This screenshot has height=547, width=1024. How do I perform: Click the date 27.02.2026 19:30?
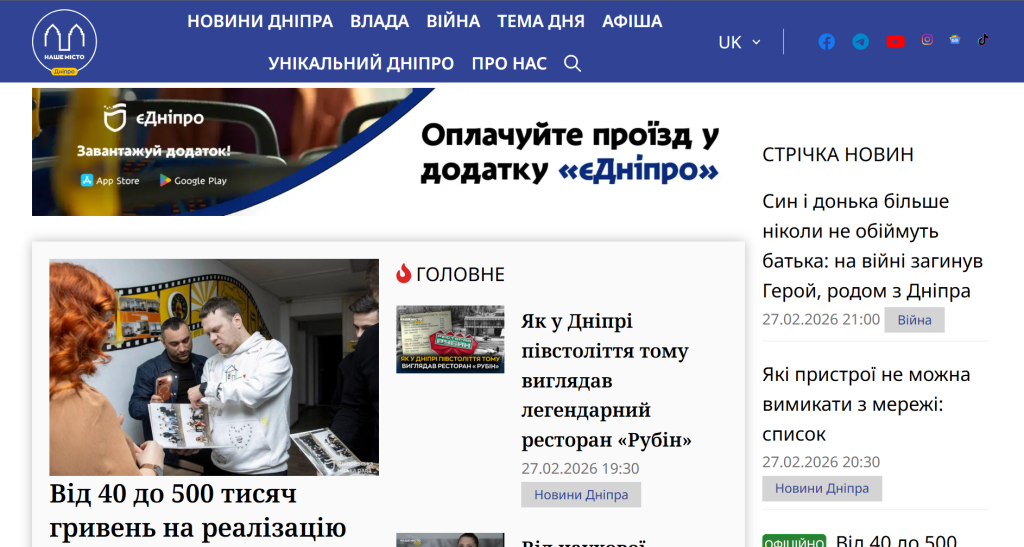[x=580, y=468]
